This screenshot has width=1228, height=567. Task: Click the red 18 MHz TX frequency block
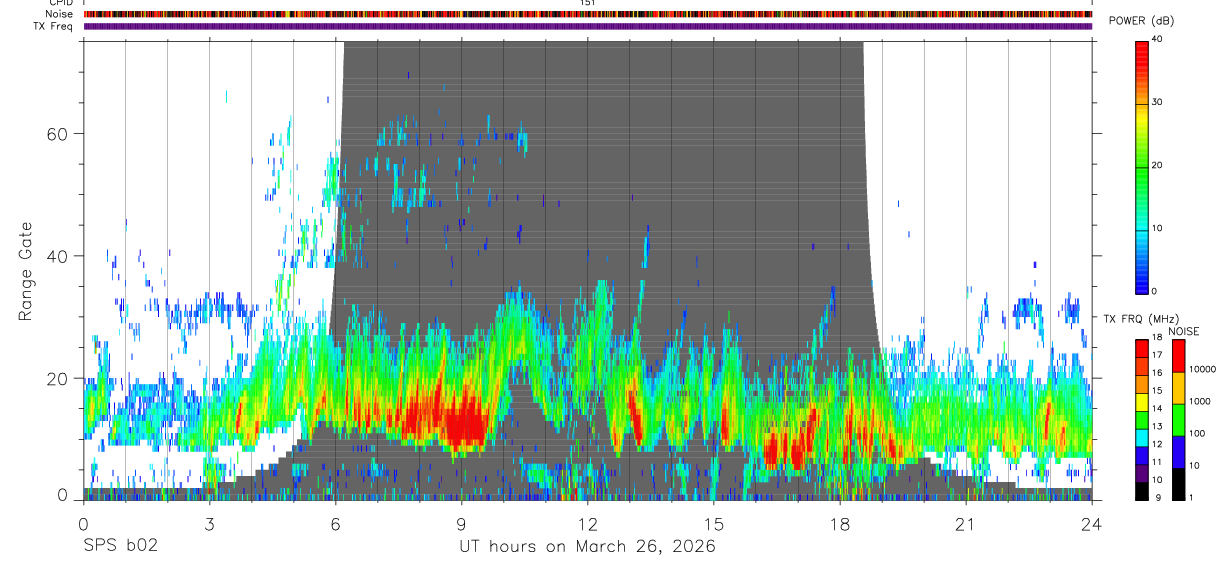click(1142, 347)
